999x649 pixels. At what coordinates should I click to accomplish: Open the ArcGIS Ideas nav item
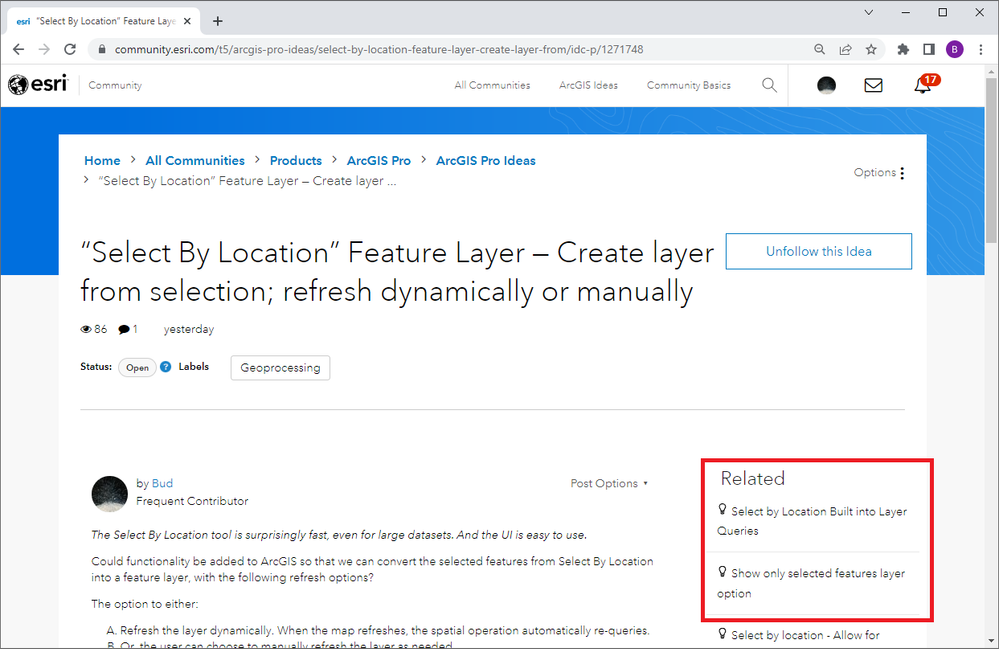[588, 85]
